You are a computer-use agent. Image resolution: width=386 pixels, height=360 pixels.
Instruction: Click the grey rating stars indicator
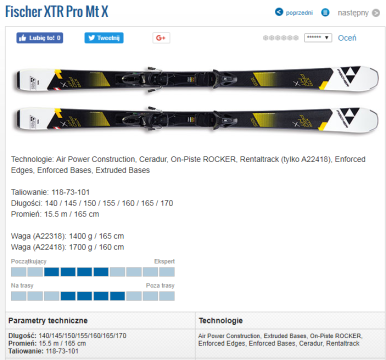coord(281,38)
